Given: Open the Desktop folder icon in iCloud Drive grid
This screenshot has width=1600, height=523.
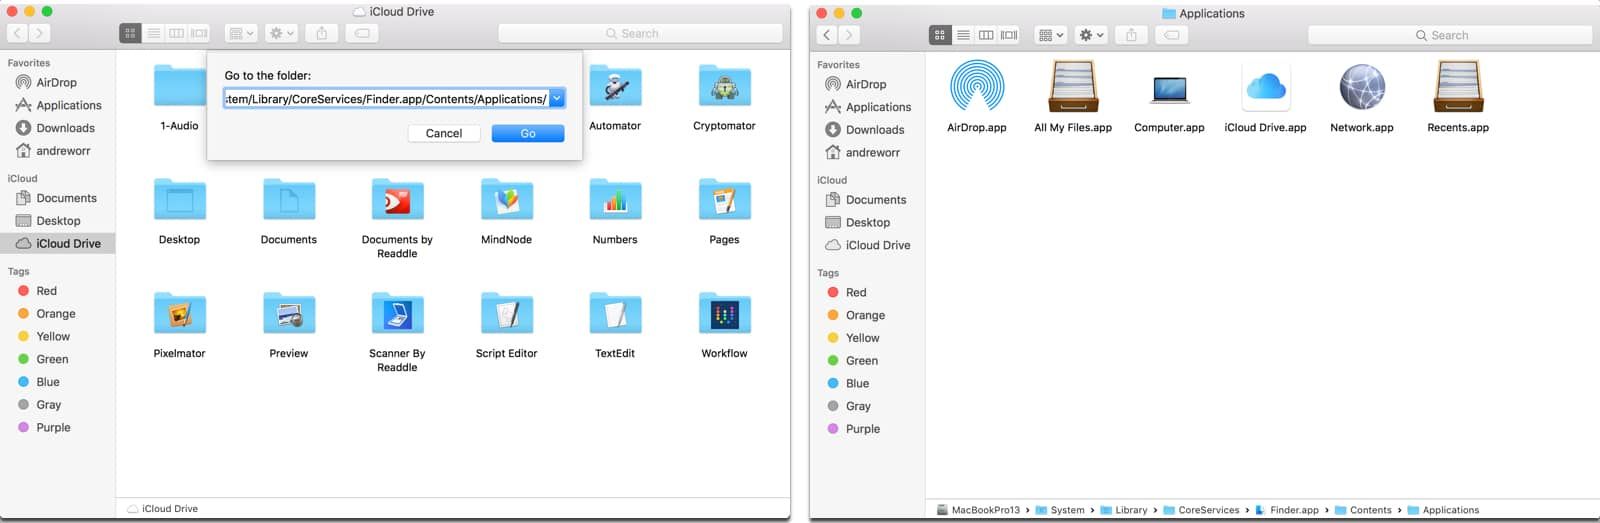Looking at the screenshot, I should (179, 199).
